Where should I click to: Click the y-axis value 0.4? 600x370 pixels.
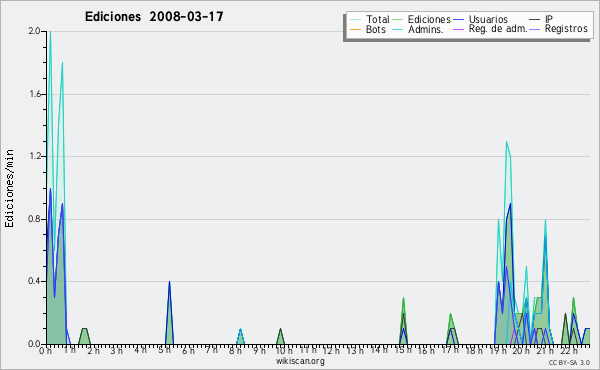tap(34, 281)
